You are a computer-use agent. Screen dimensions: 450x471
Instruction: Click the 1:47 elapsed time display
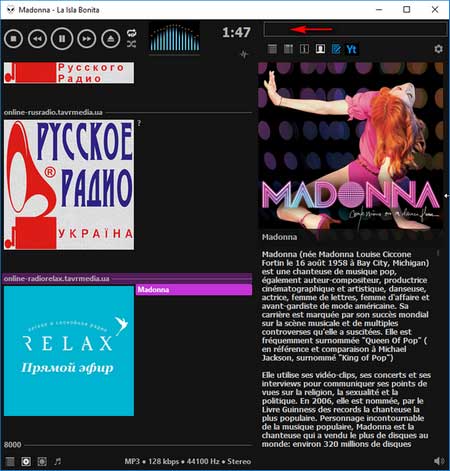pos(236,32)
